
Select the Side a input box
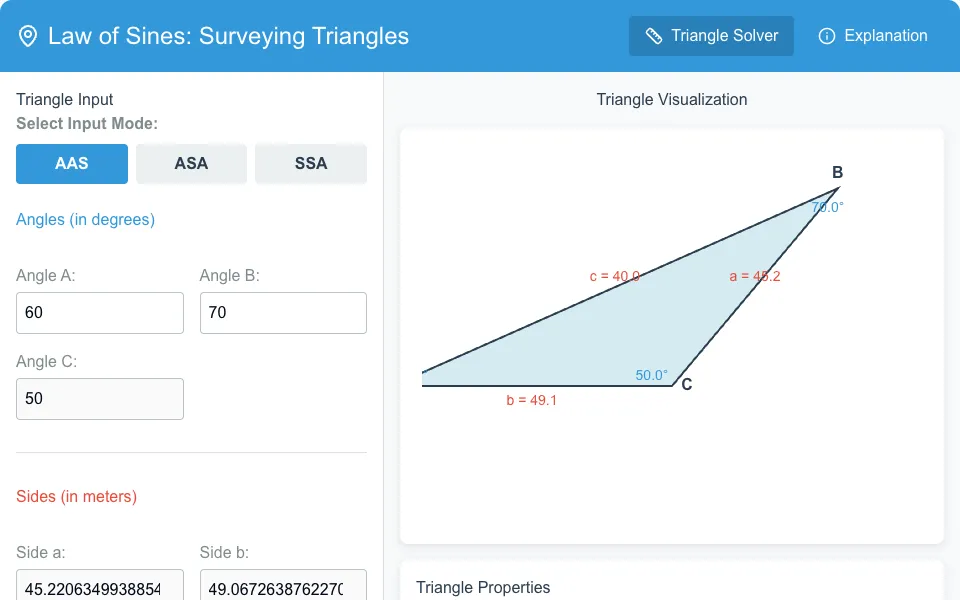(100, 585)
